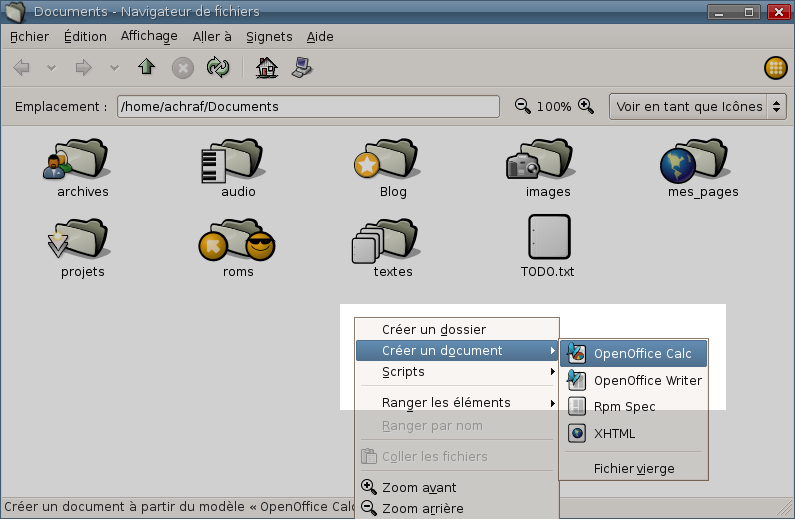Open the Édition menu
The height and width of the screenshot is (519, 795).
pos(85,36)
